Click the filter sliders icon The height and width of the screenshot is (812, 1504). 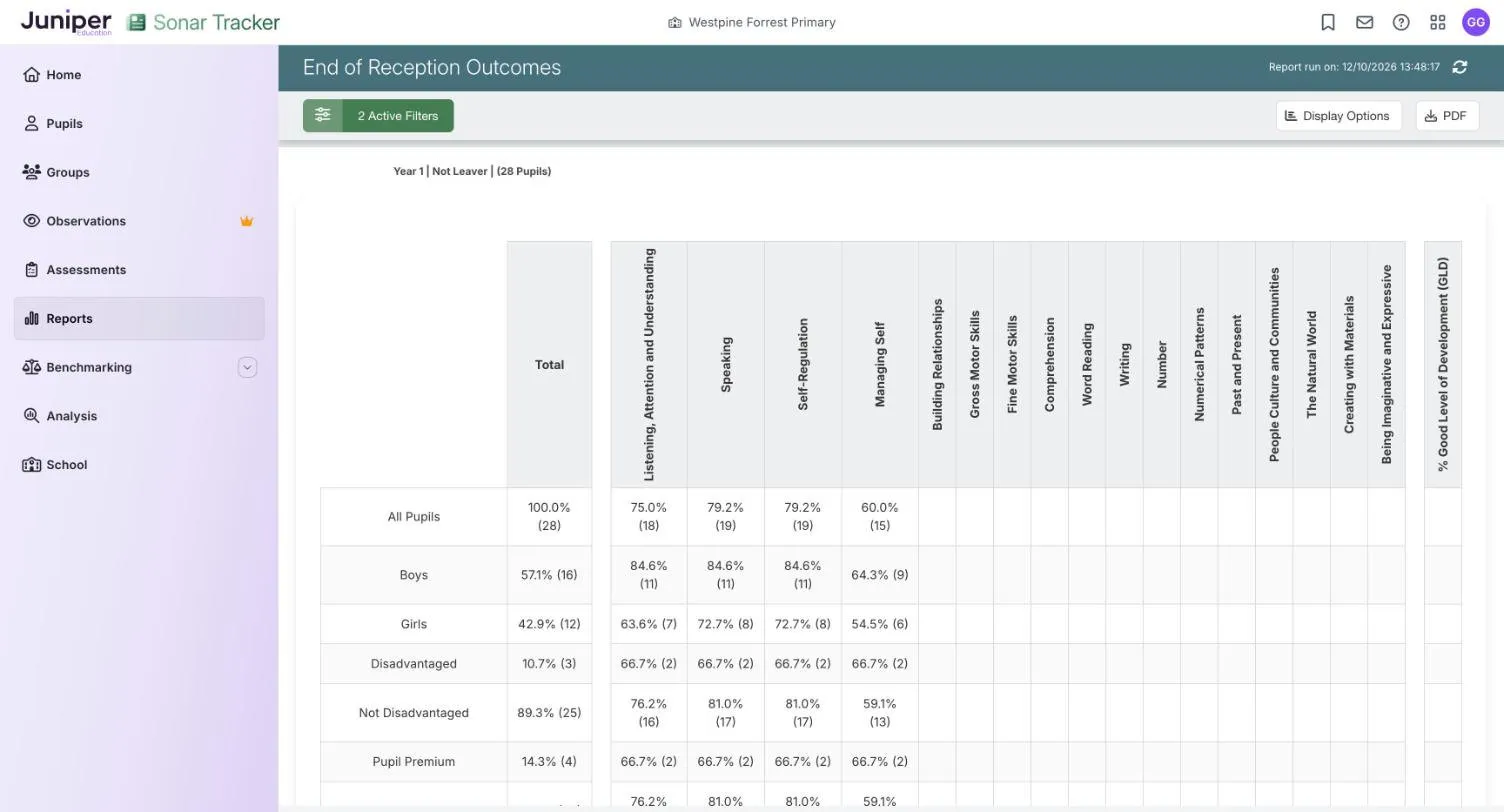pos(322,115)
